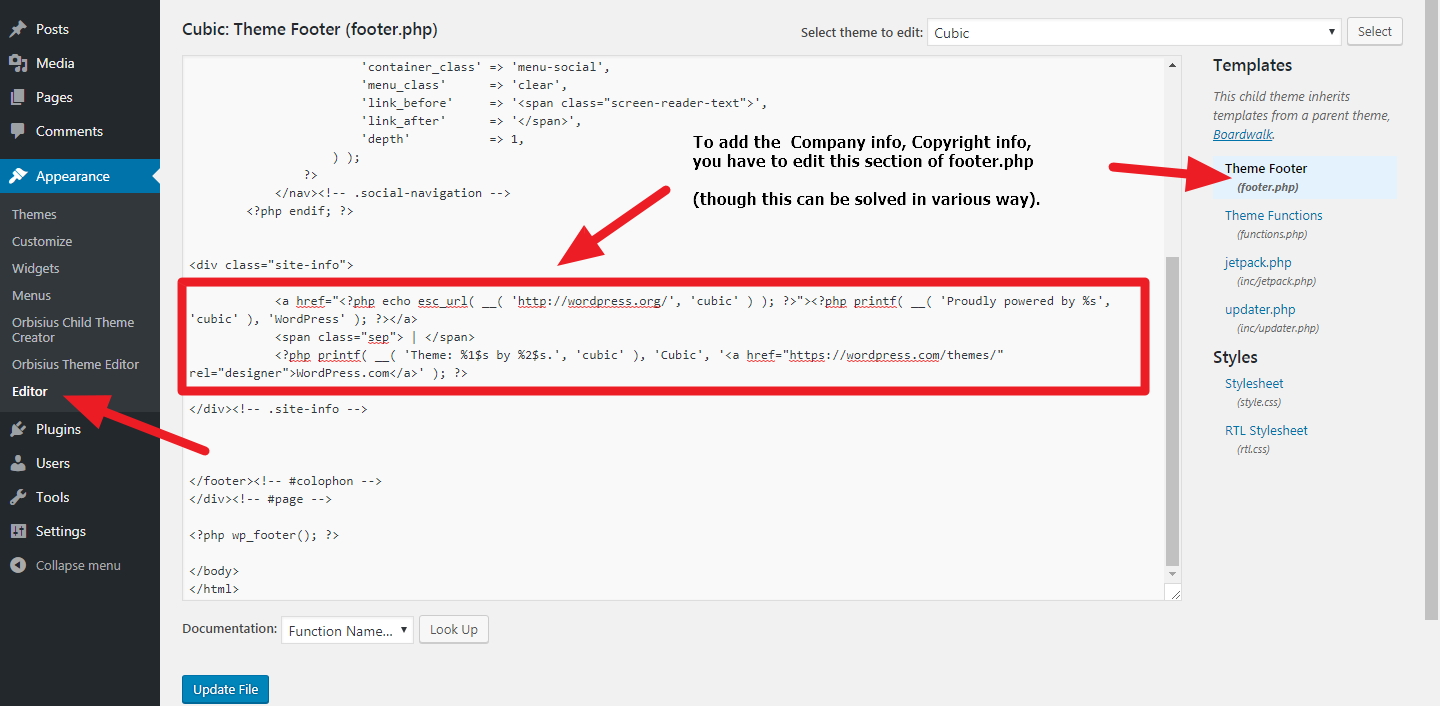Open the Boardwalk parent theme link
1440x706 pixels.
[1243, 134]
